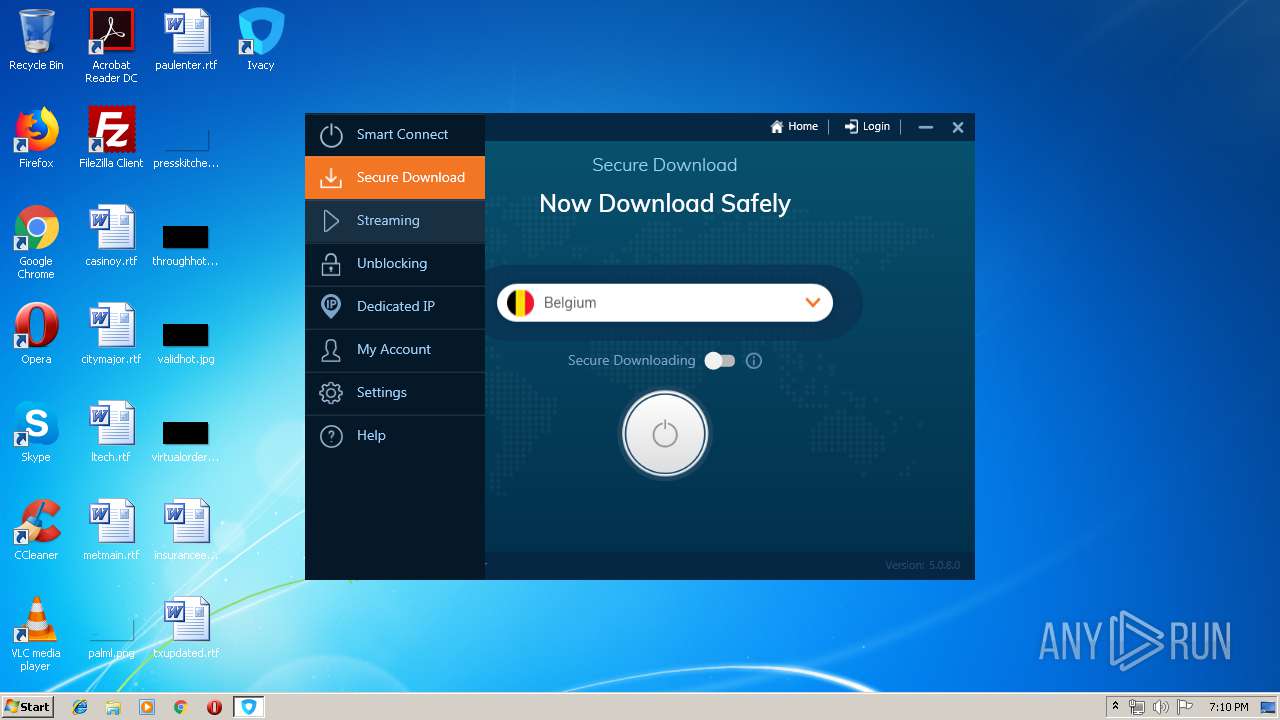This screenshot has height=720, width=1280.
Task: Select the CCleaner desktop icon
Action: (36, 531)
